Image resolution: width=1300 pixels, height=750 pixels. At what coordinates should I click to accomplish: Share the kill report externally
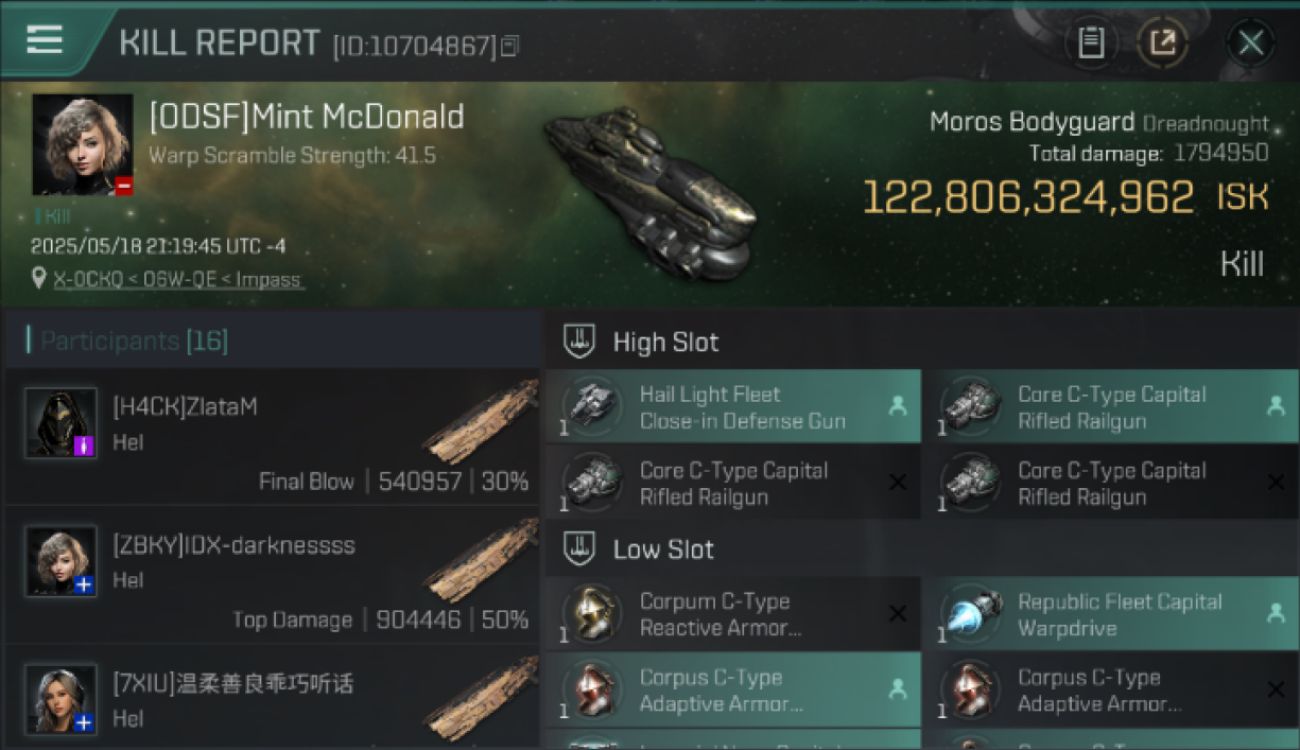tap(1162, 43)
